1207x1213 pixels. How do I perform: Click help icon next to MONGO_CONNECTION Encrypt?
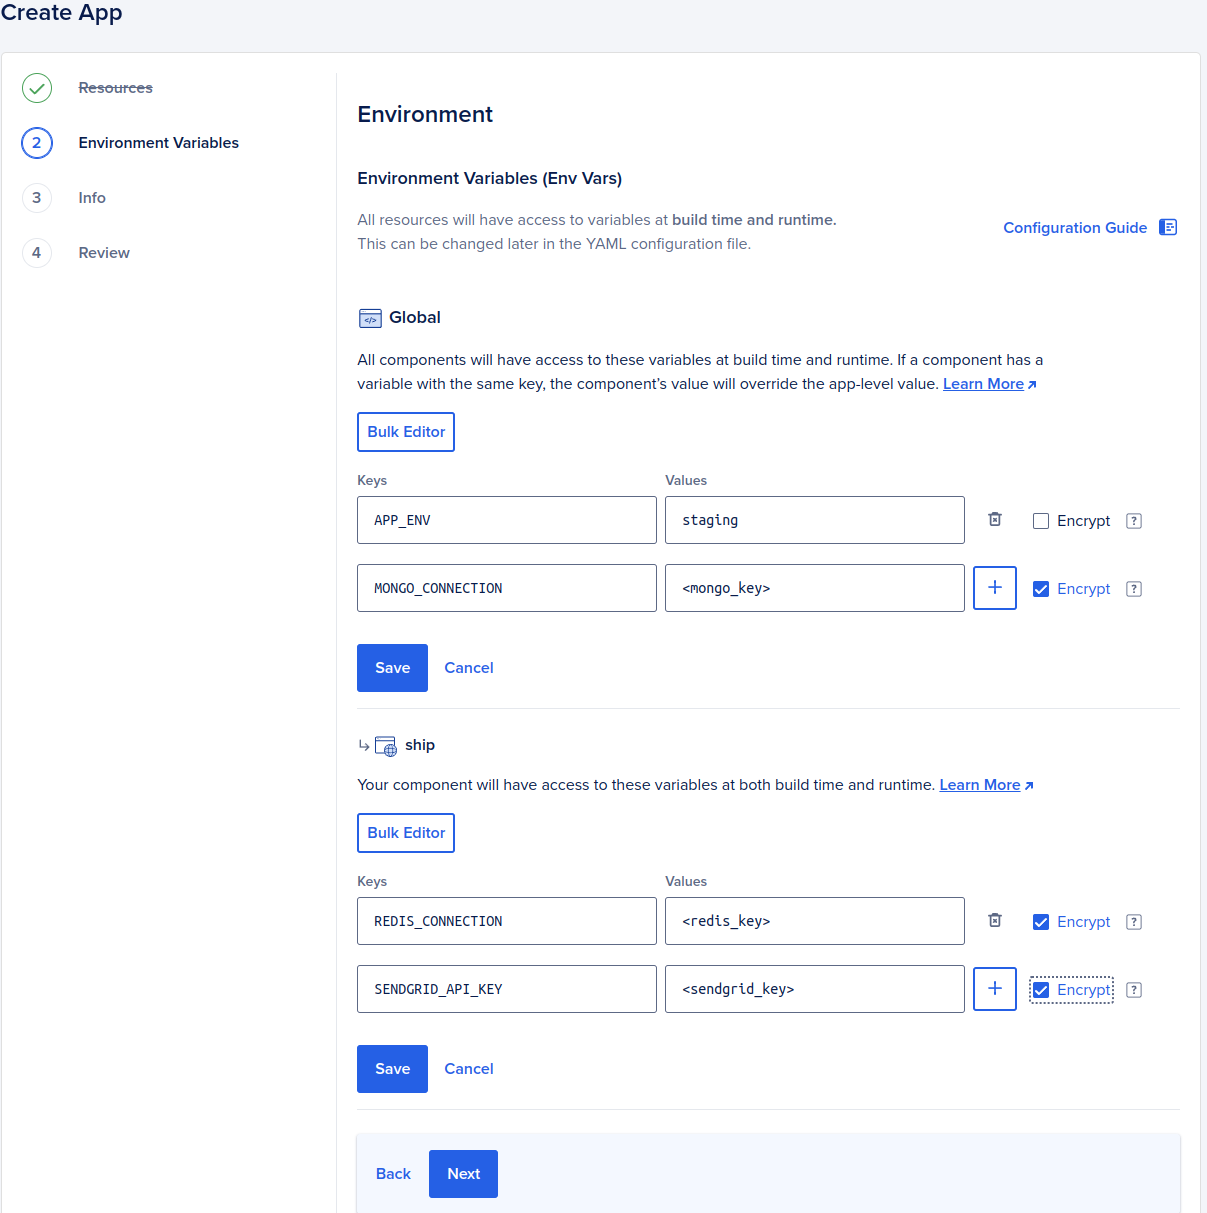pyautogui.click(x=1133, y=589)
